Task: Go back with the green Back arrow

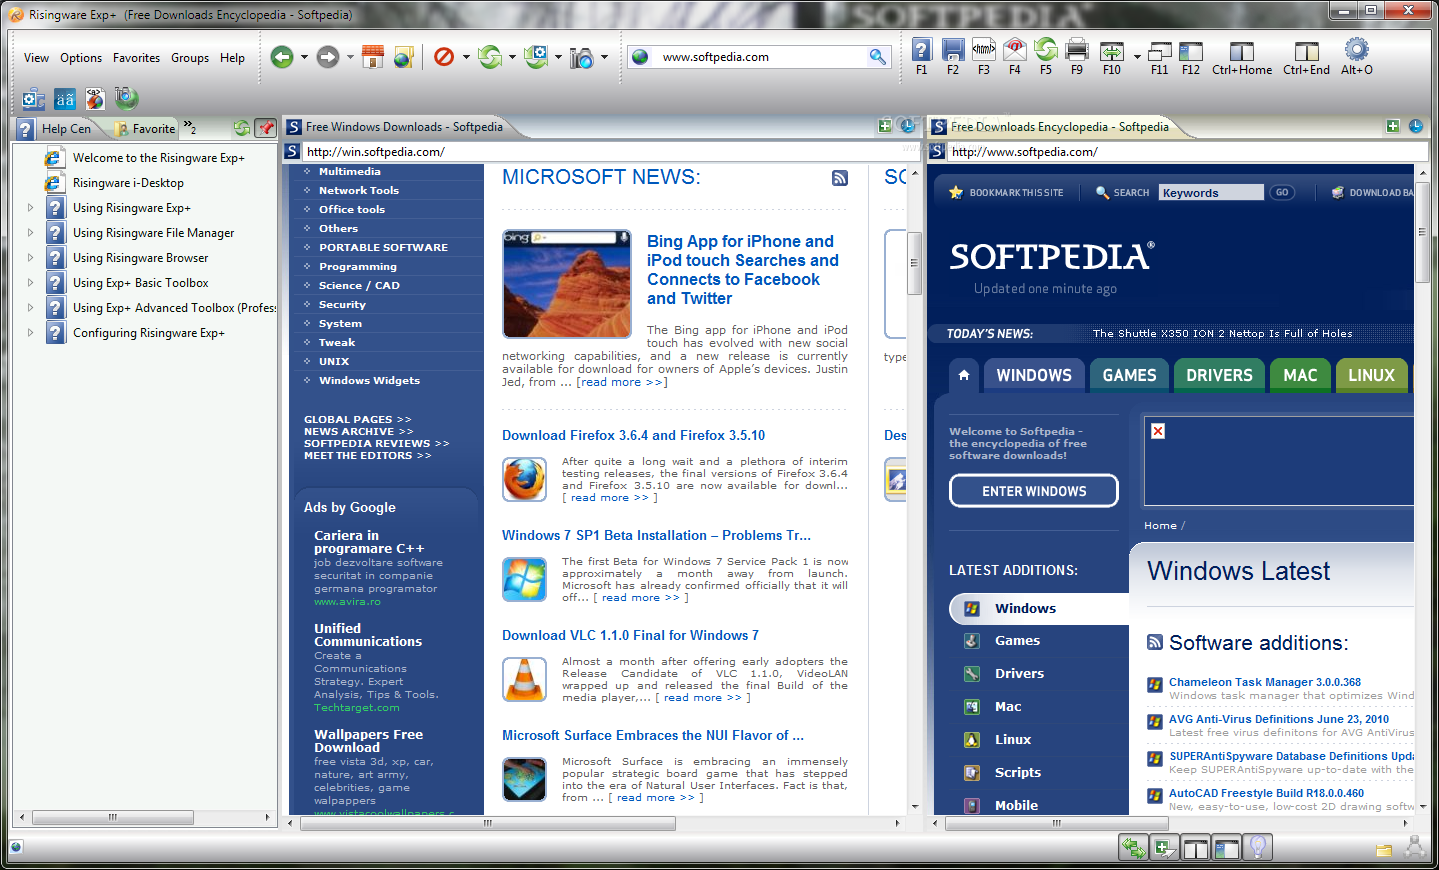Action: pyautogui.click(x=281, y=57)
